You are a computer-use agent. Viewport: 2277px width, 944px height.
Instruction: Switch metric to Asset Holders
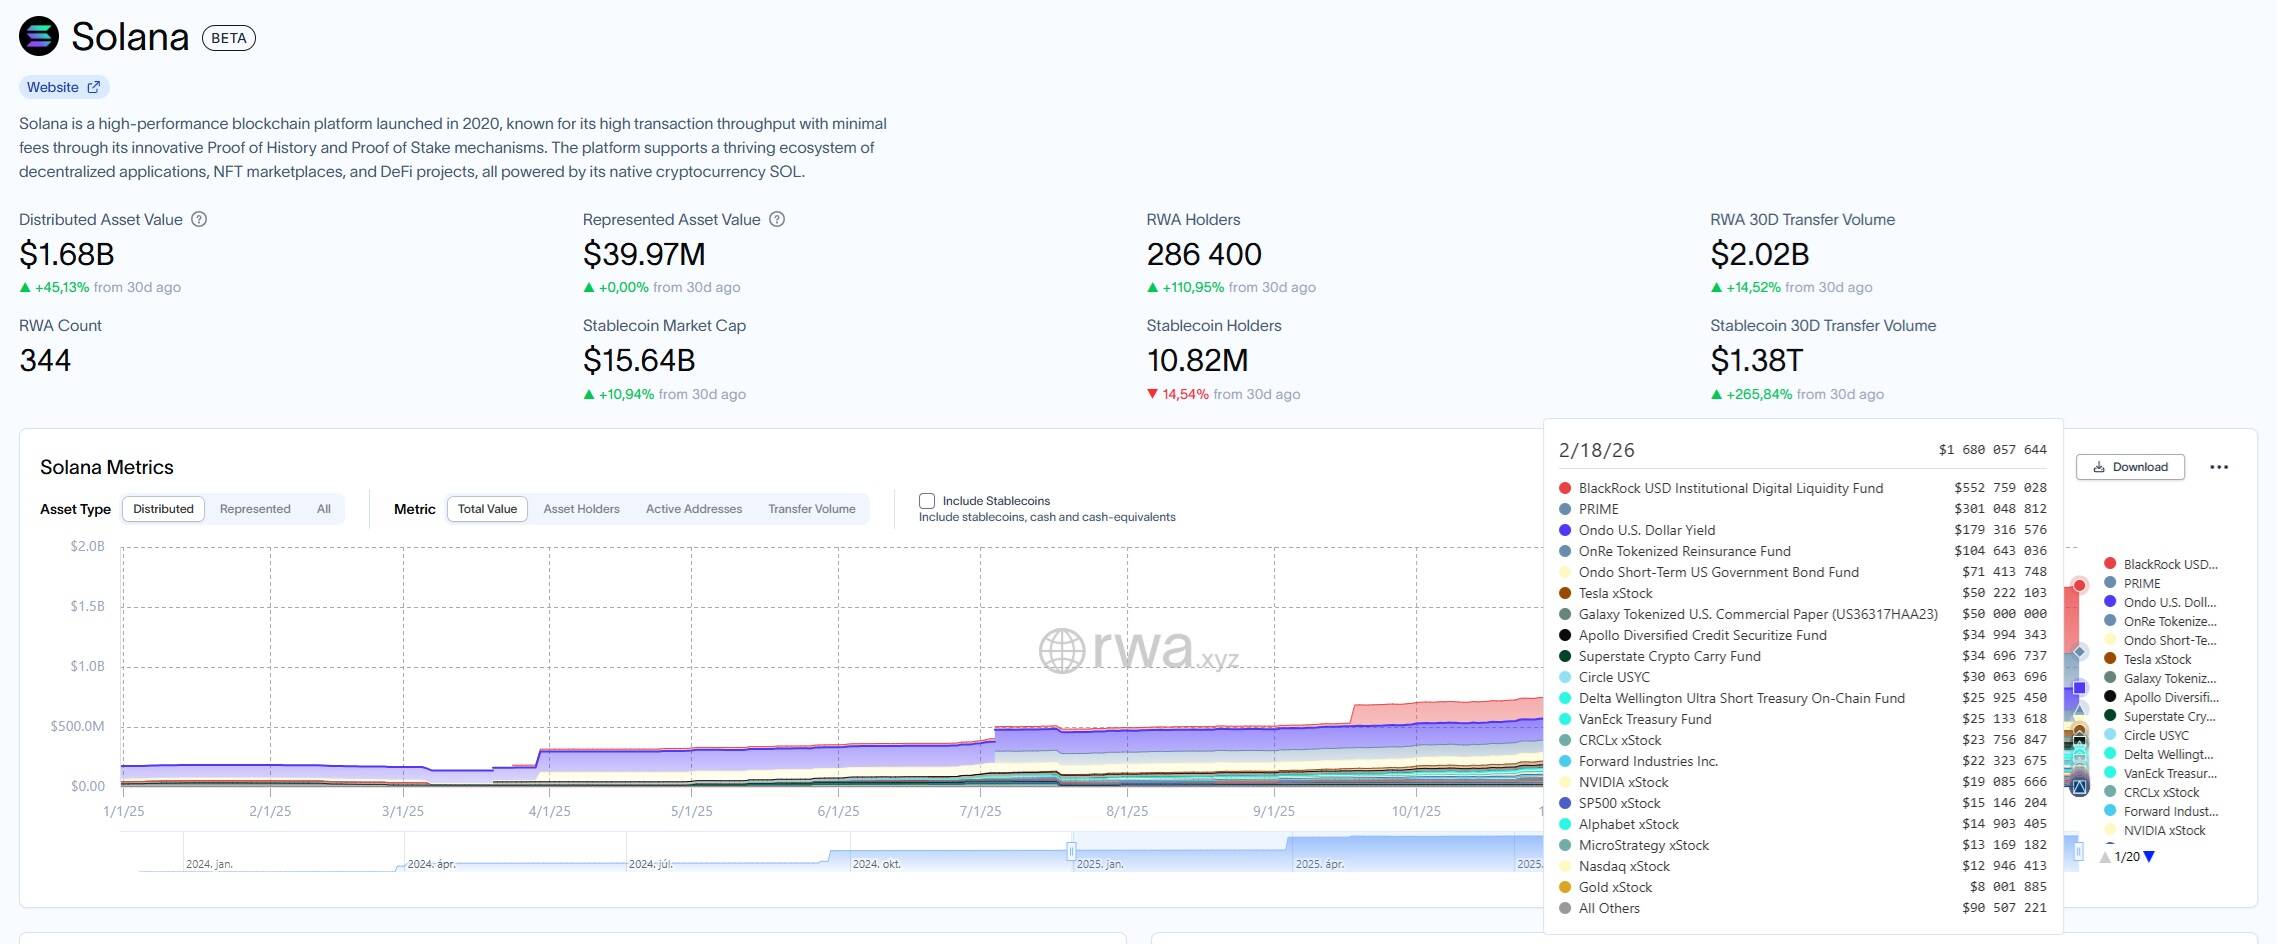[581, 509]
